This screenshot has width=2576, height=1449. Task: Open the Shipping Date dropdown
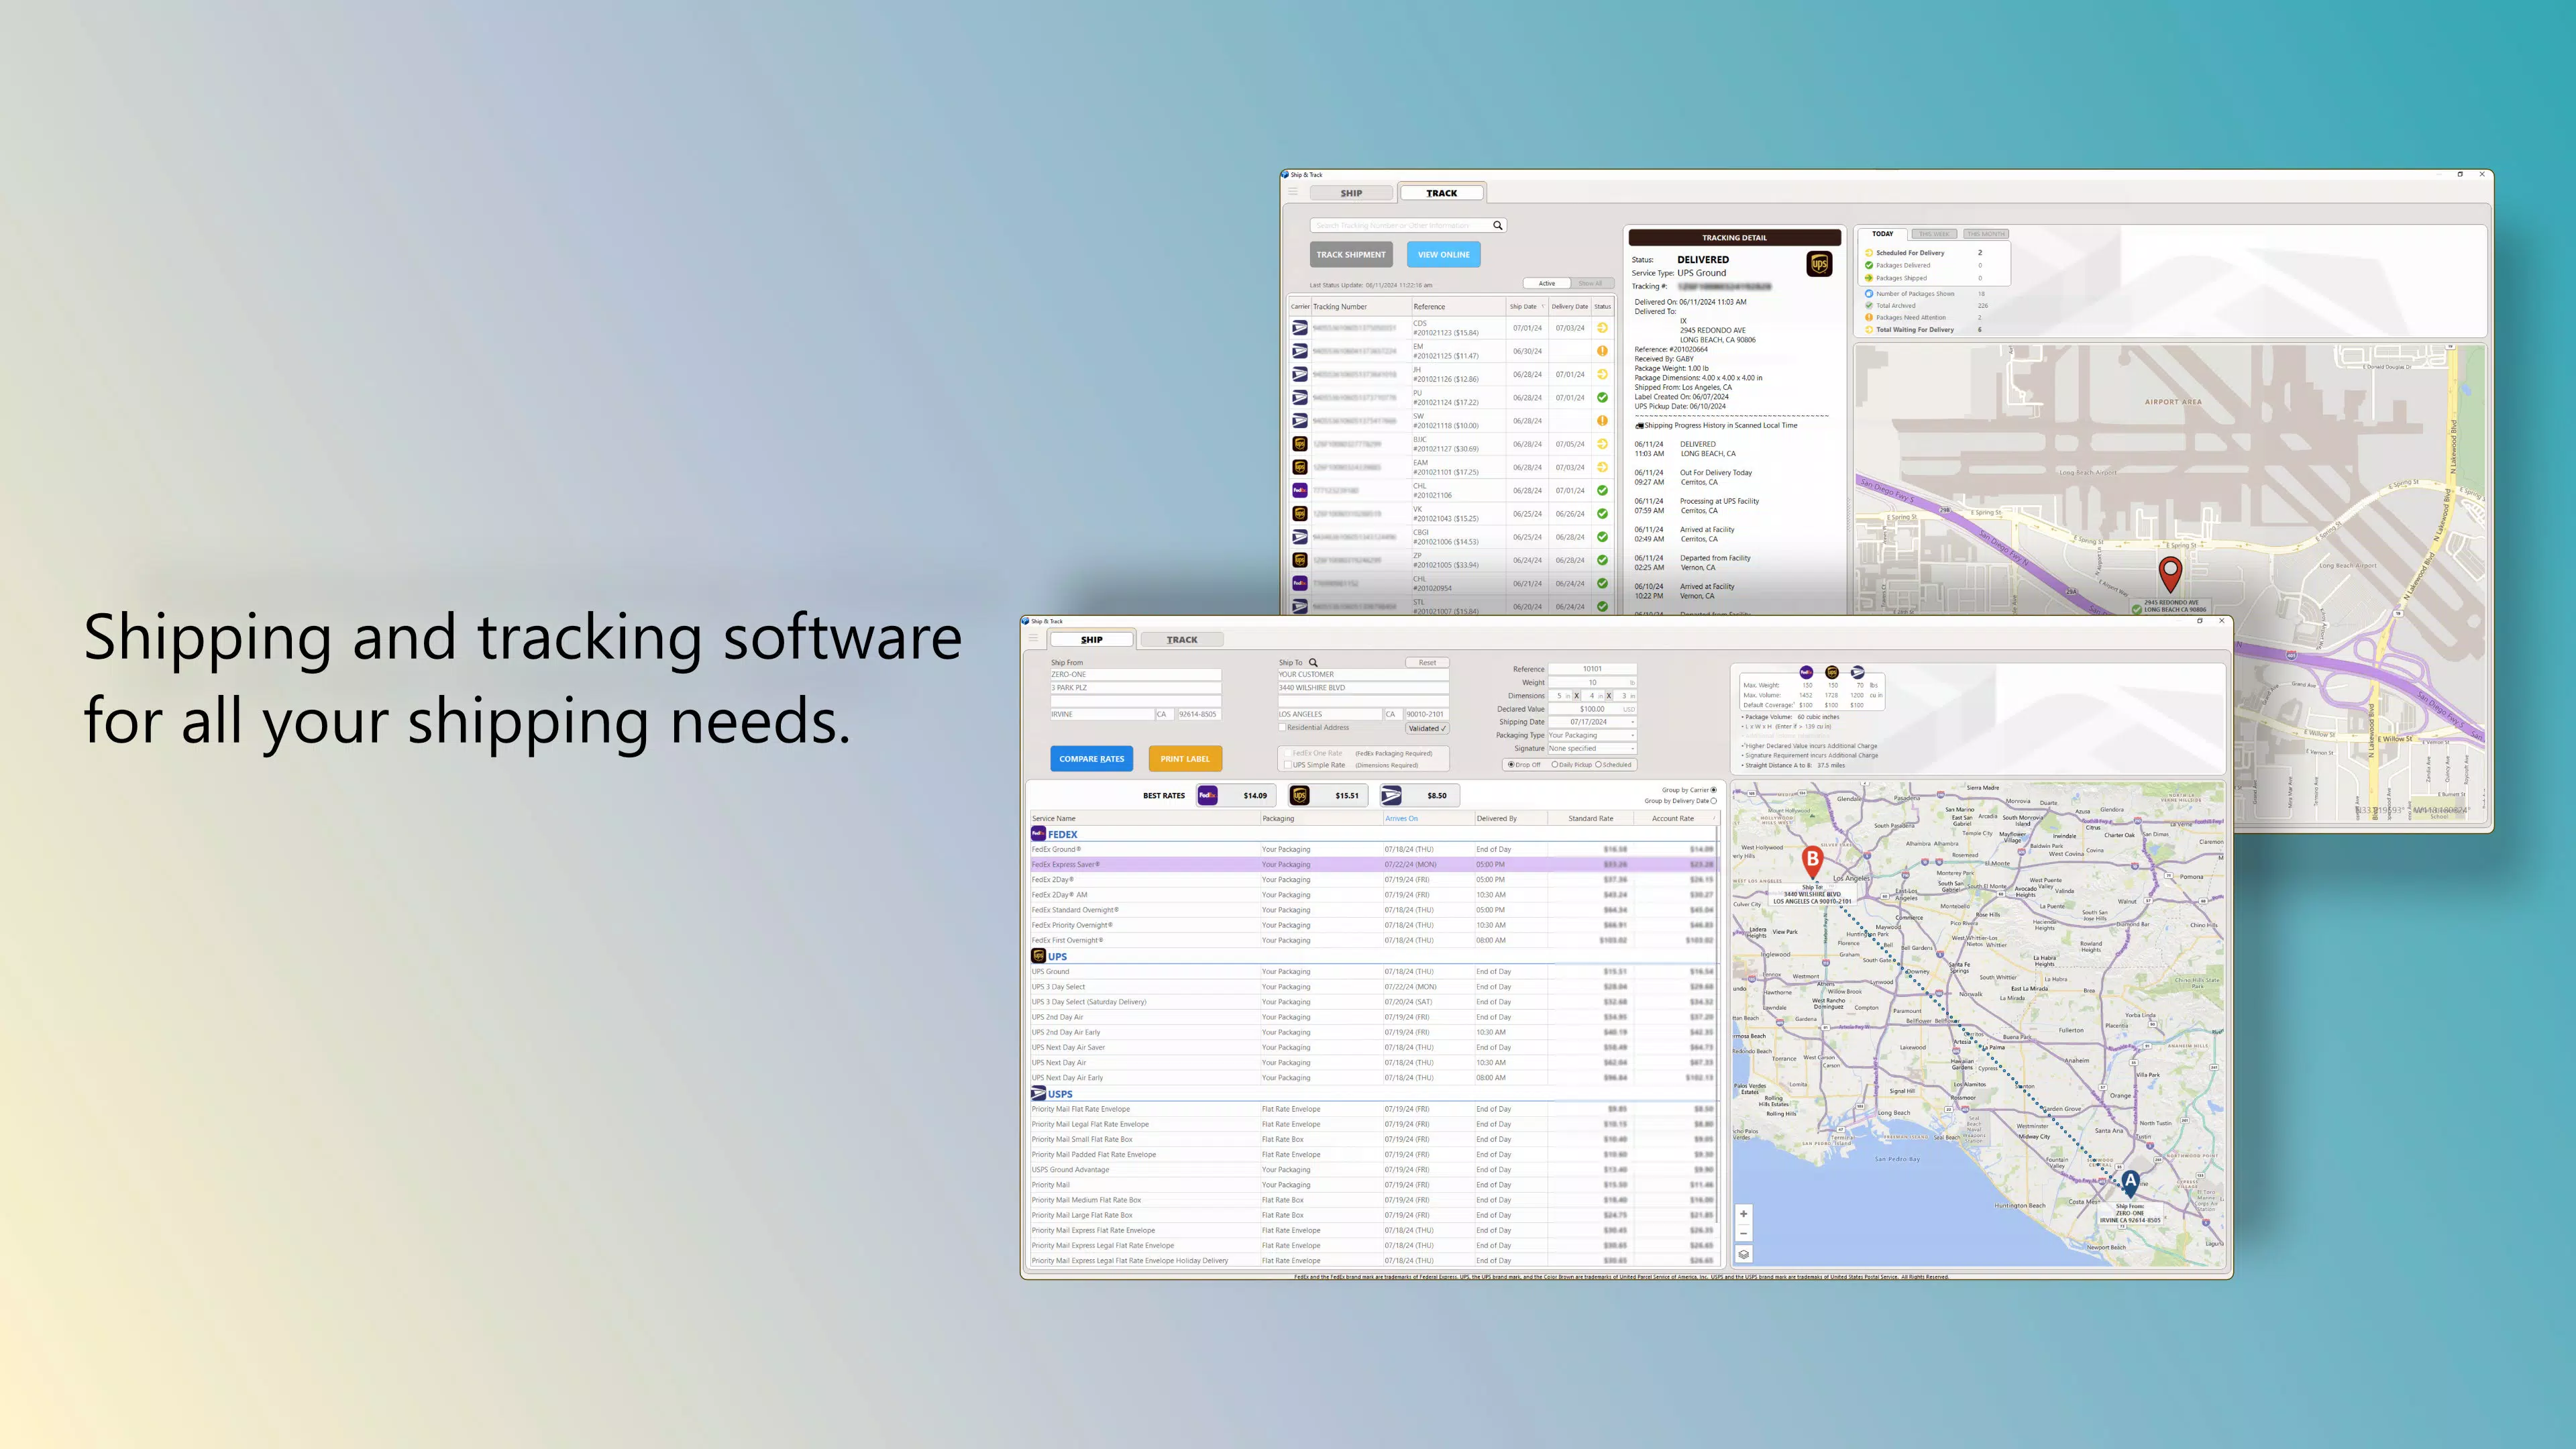pos(1592,721)
